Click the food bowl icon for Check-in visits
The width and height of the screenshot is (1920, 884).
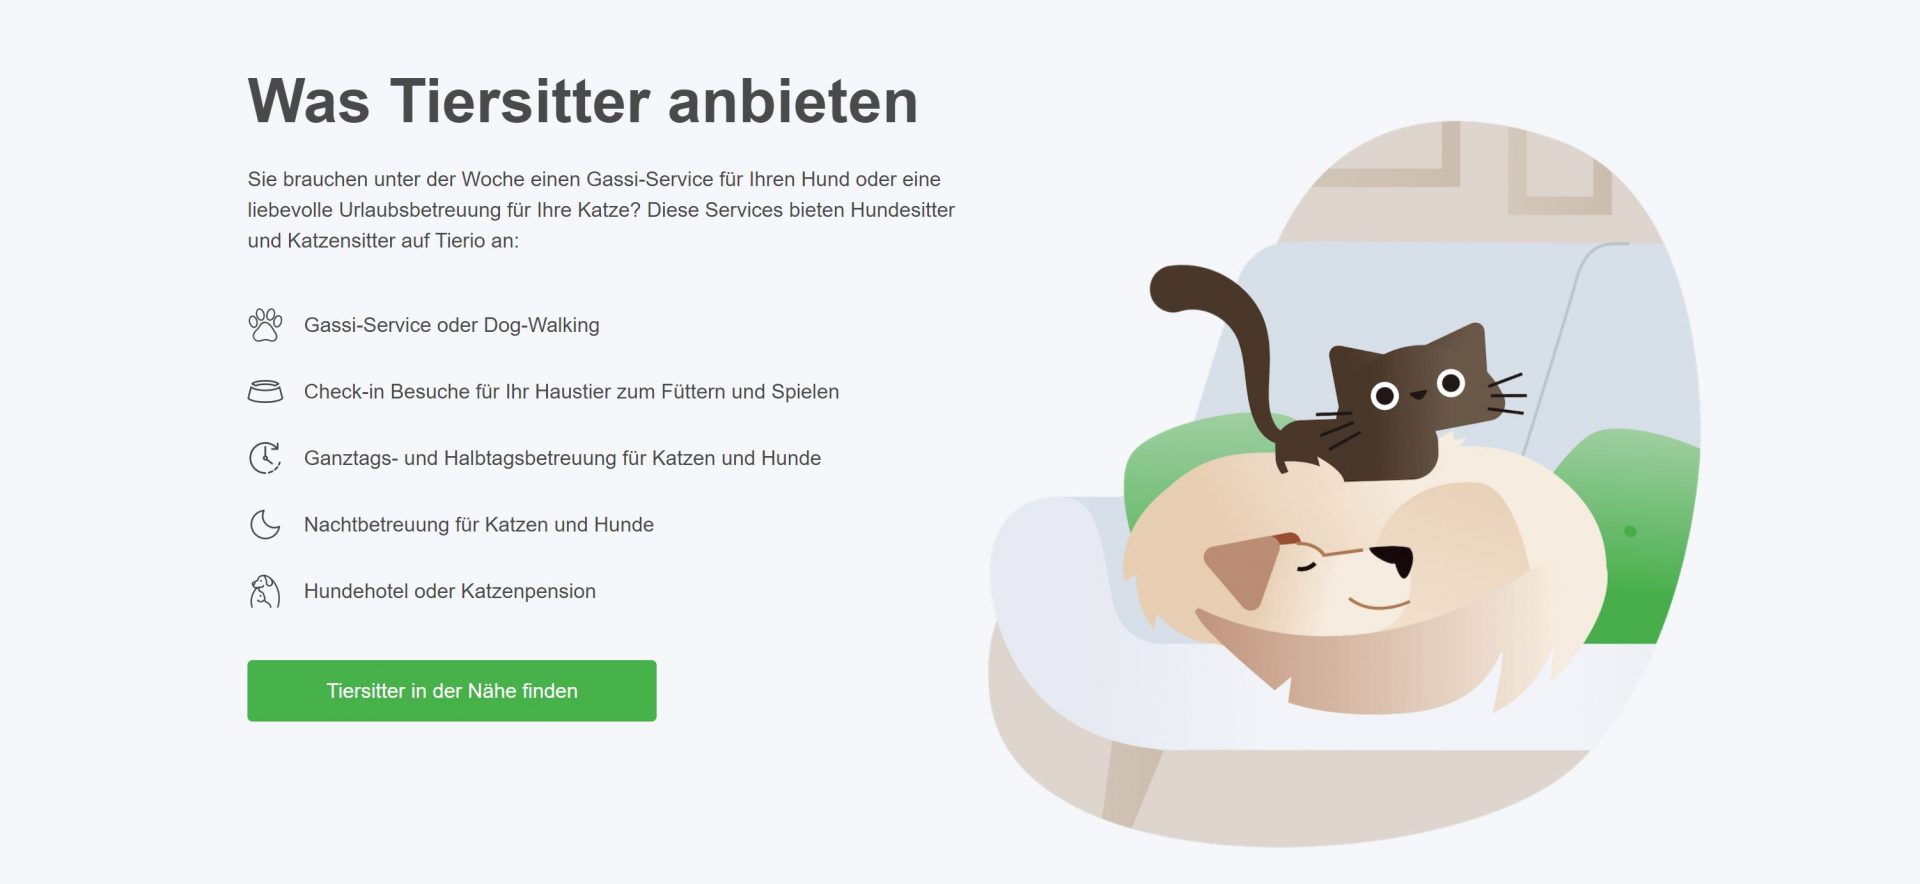pyautogui.click(x=265, y=391)
